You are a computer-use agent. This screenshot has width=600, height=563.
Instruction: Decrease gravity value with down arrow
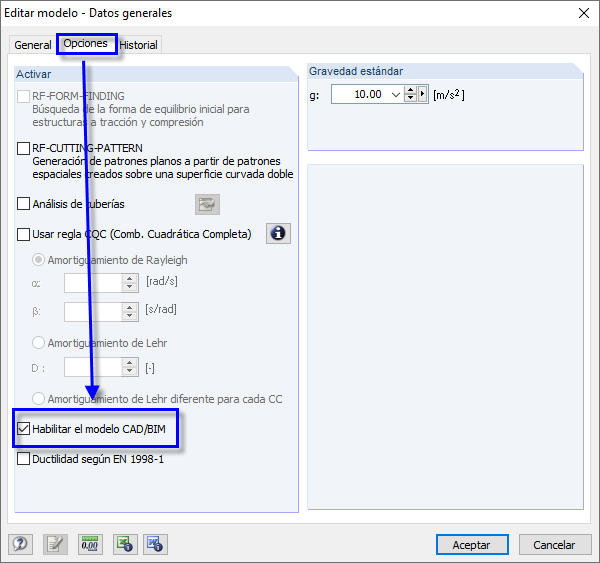click(x=411, y=98)
